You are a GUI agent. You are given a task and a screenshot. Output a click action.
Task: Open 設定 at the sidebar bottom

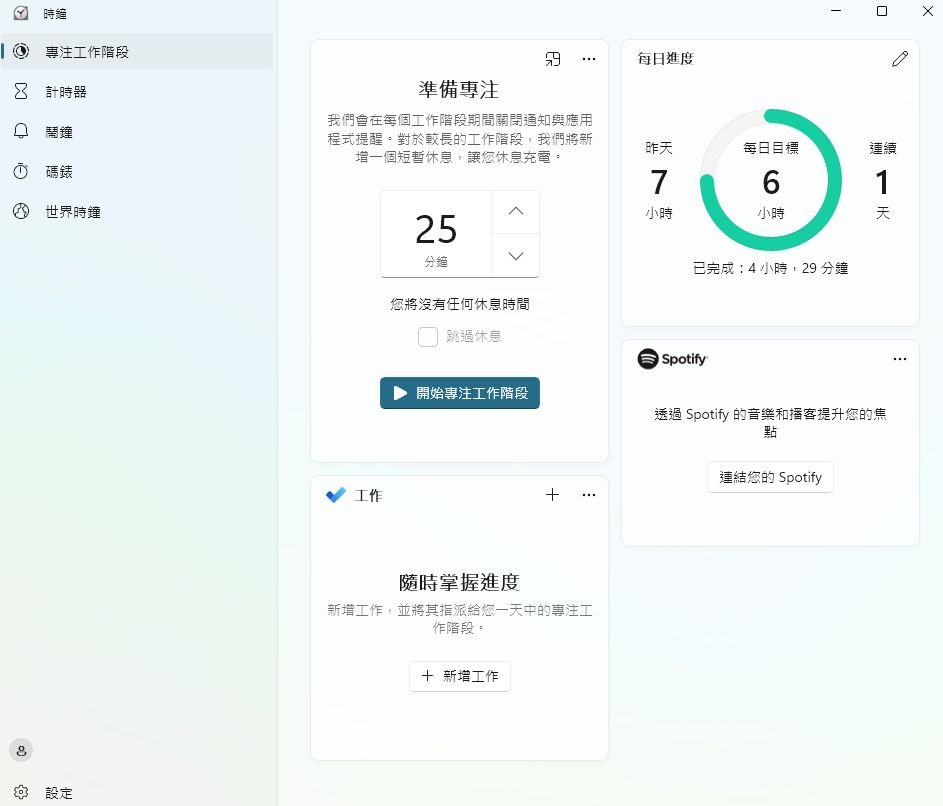coord(137,793)
